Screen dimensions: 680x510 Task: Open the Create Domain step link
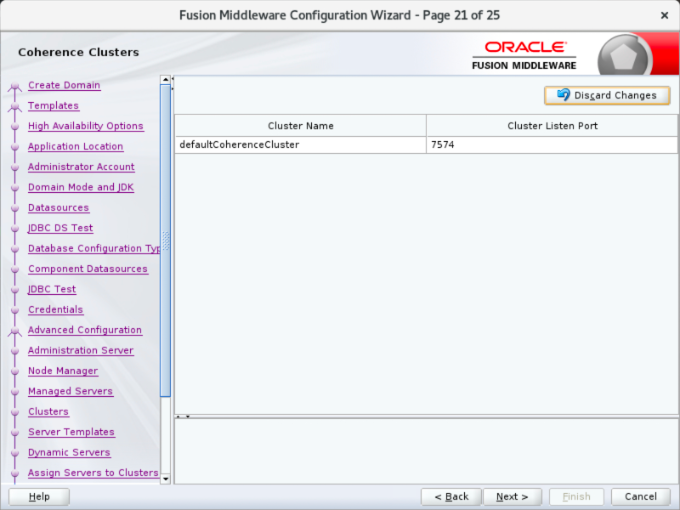[x=64, y=85]
